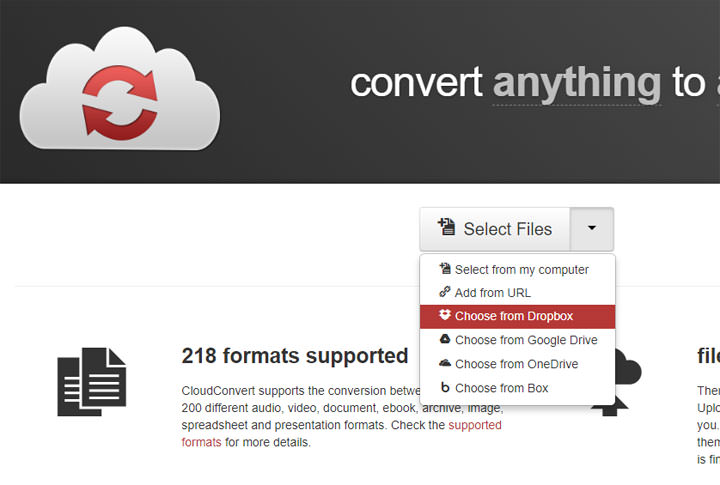720x485 pixels.
Task: Click the file-plus icon on Select Files button
Action: 446,227
